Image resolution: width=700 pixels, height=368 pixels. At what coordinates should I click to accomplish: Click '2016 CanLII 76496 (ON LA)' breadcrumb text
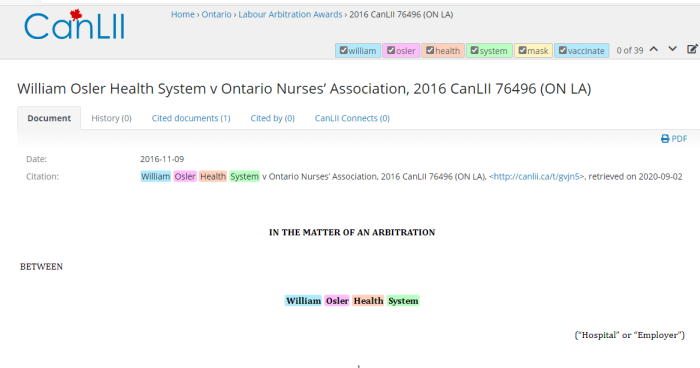coord(401,14)
